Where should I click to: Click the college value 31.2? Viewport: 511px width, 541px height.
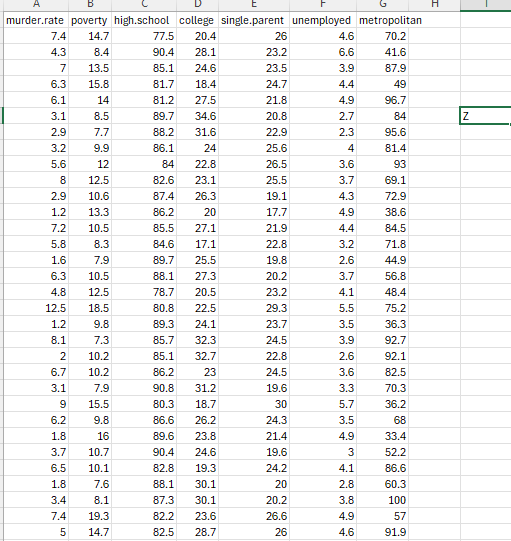197,388
